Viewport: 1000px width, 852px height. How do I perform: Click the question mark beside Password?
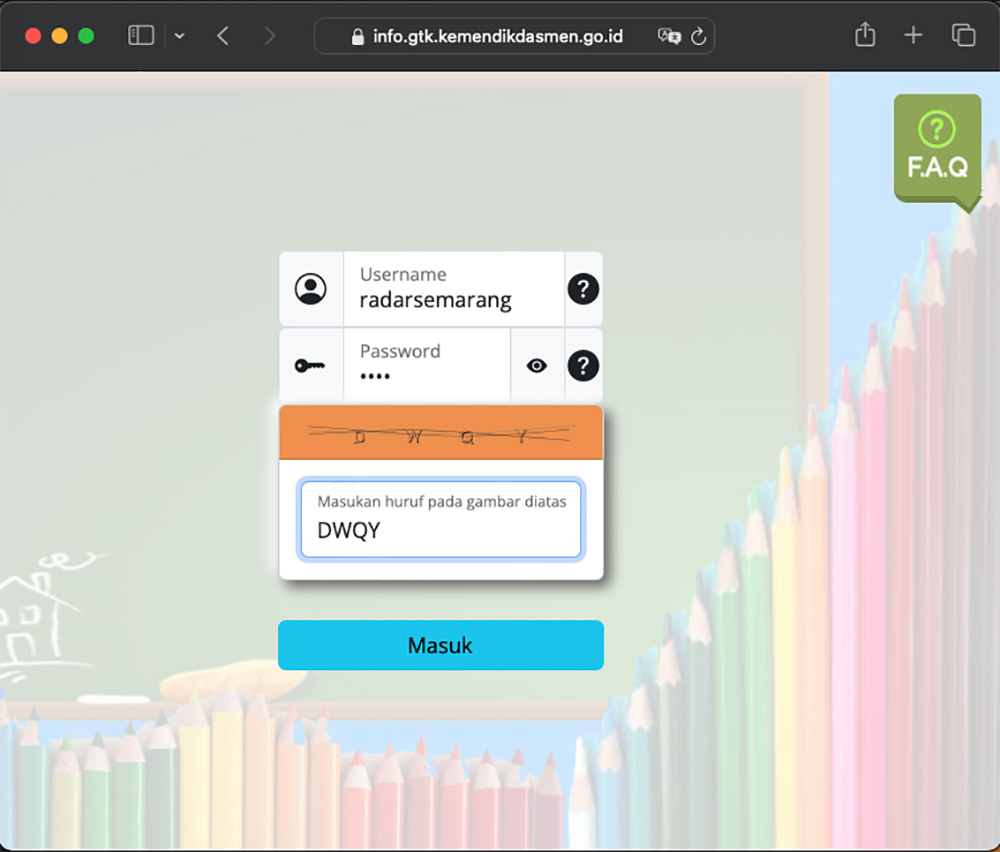[583, 366]
